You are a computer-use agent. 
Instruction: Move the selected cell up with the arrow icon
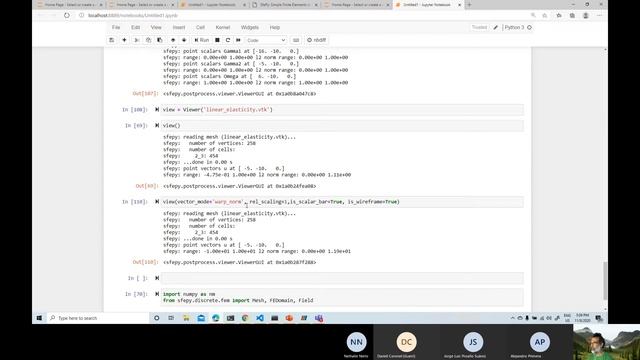(173, 40)
